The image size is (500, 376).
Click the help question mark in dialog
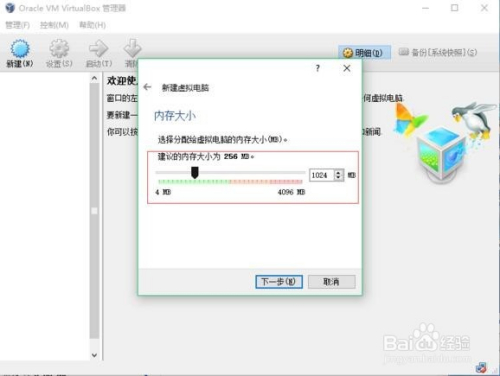318,68
